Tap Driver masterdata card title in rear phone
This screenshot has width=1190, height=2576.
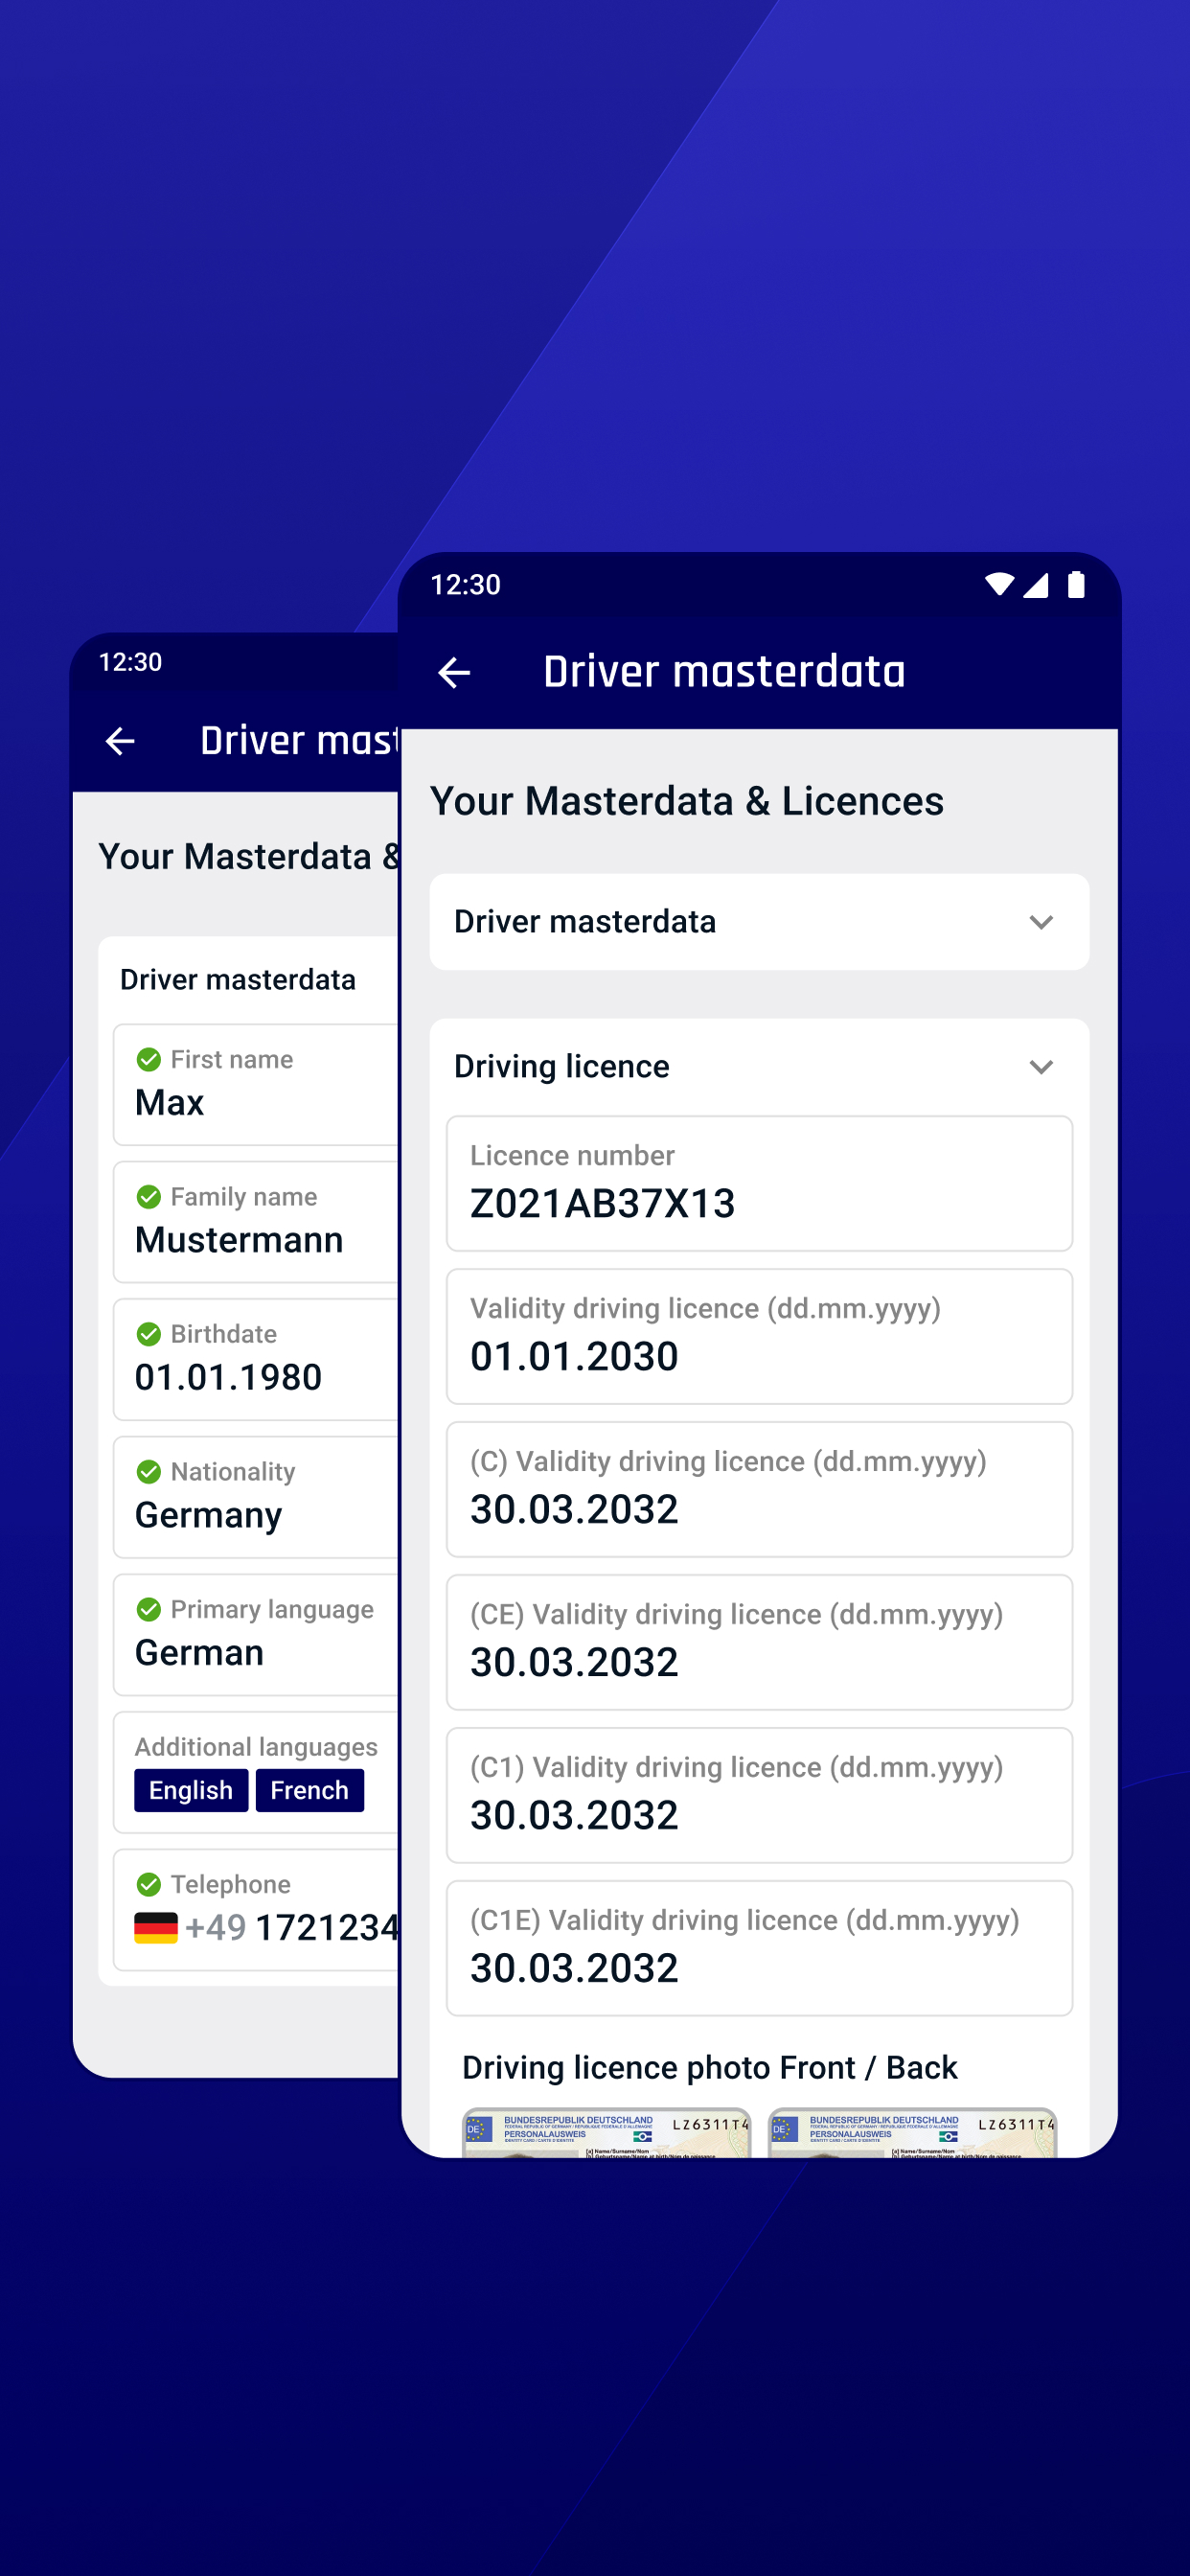238,980
